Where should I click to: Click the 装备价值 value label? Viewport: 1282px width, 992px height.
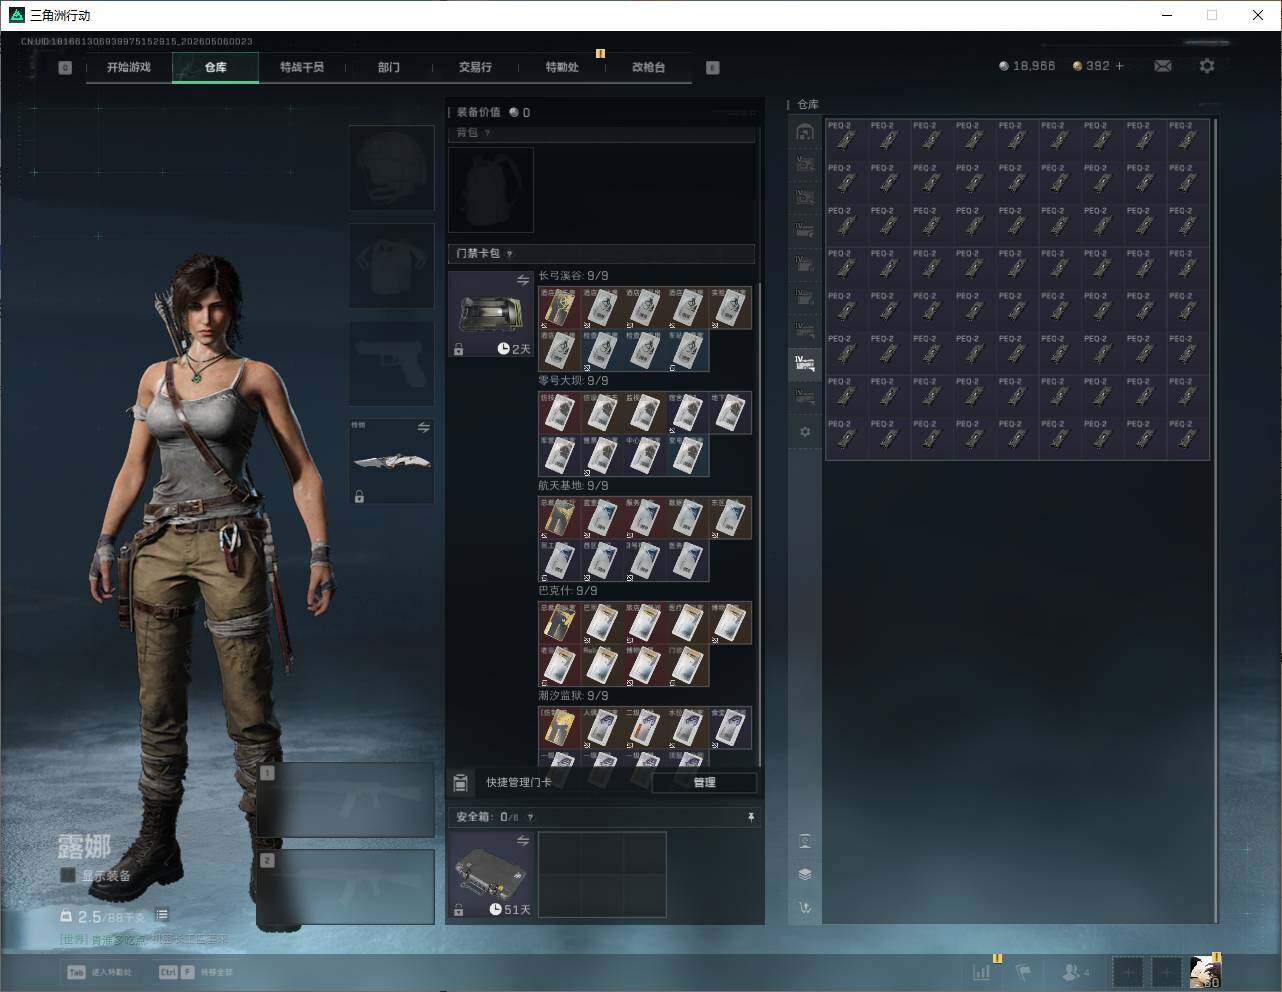pyautogui.click(x=493, y=112)
